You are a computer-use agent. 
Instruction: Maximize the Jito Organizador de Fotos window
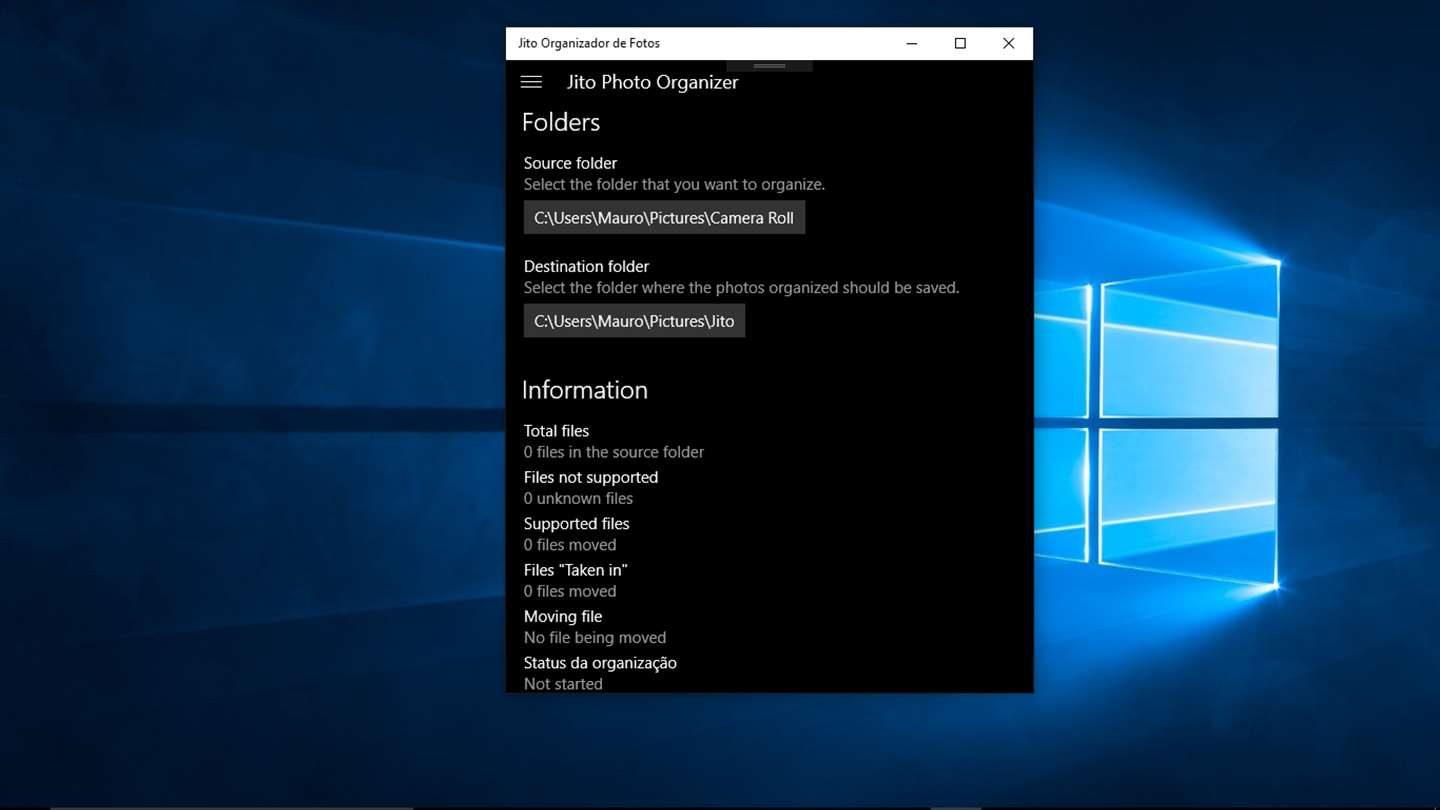(960, 43)
